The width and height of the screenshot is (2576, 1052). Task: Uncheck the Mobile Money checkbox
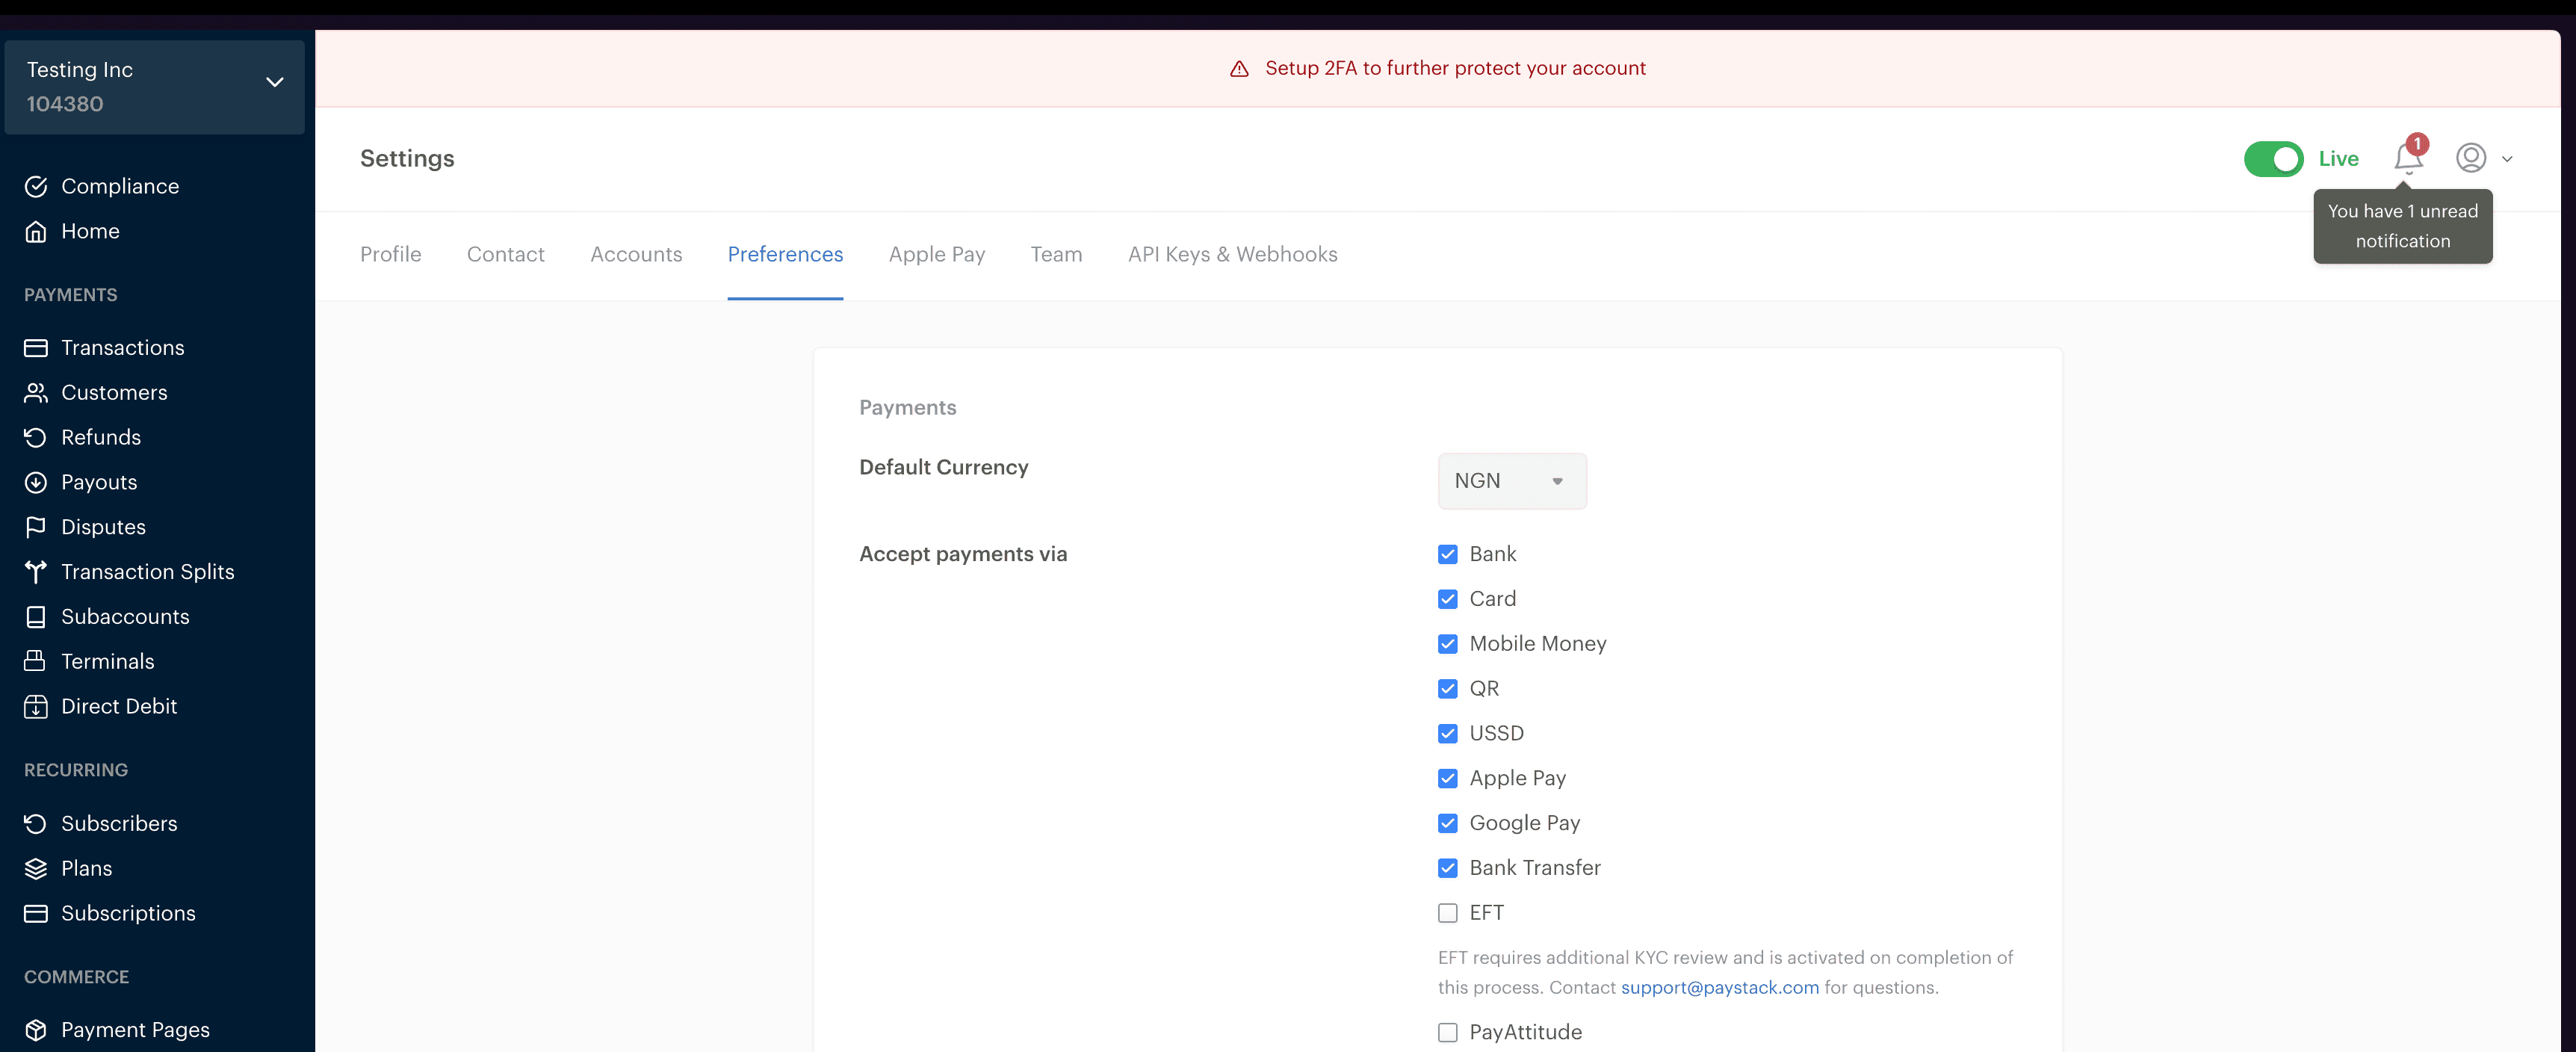1447,644
